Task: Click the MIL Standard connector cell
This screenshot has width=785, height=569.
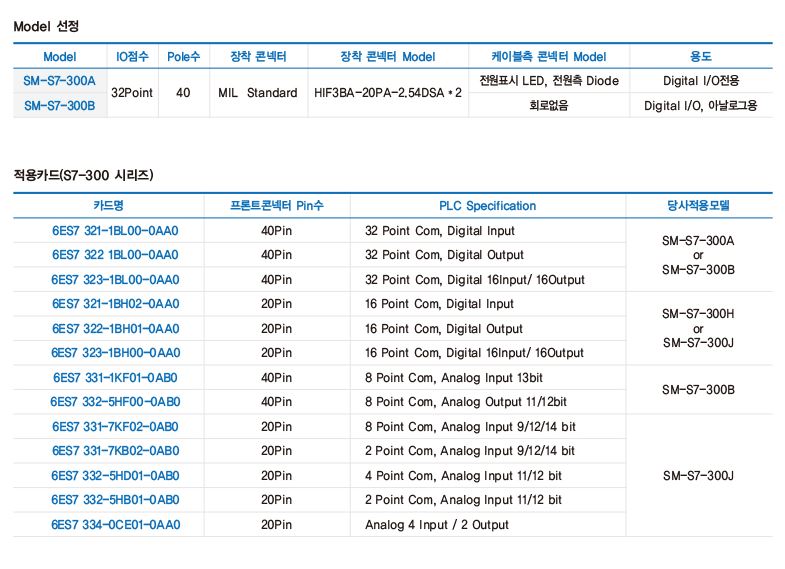Action: point(258,93)
